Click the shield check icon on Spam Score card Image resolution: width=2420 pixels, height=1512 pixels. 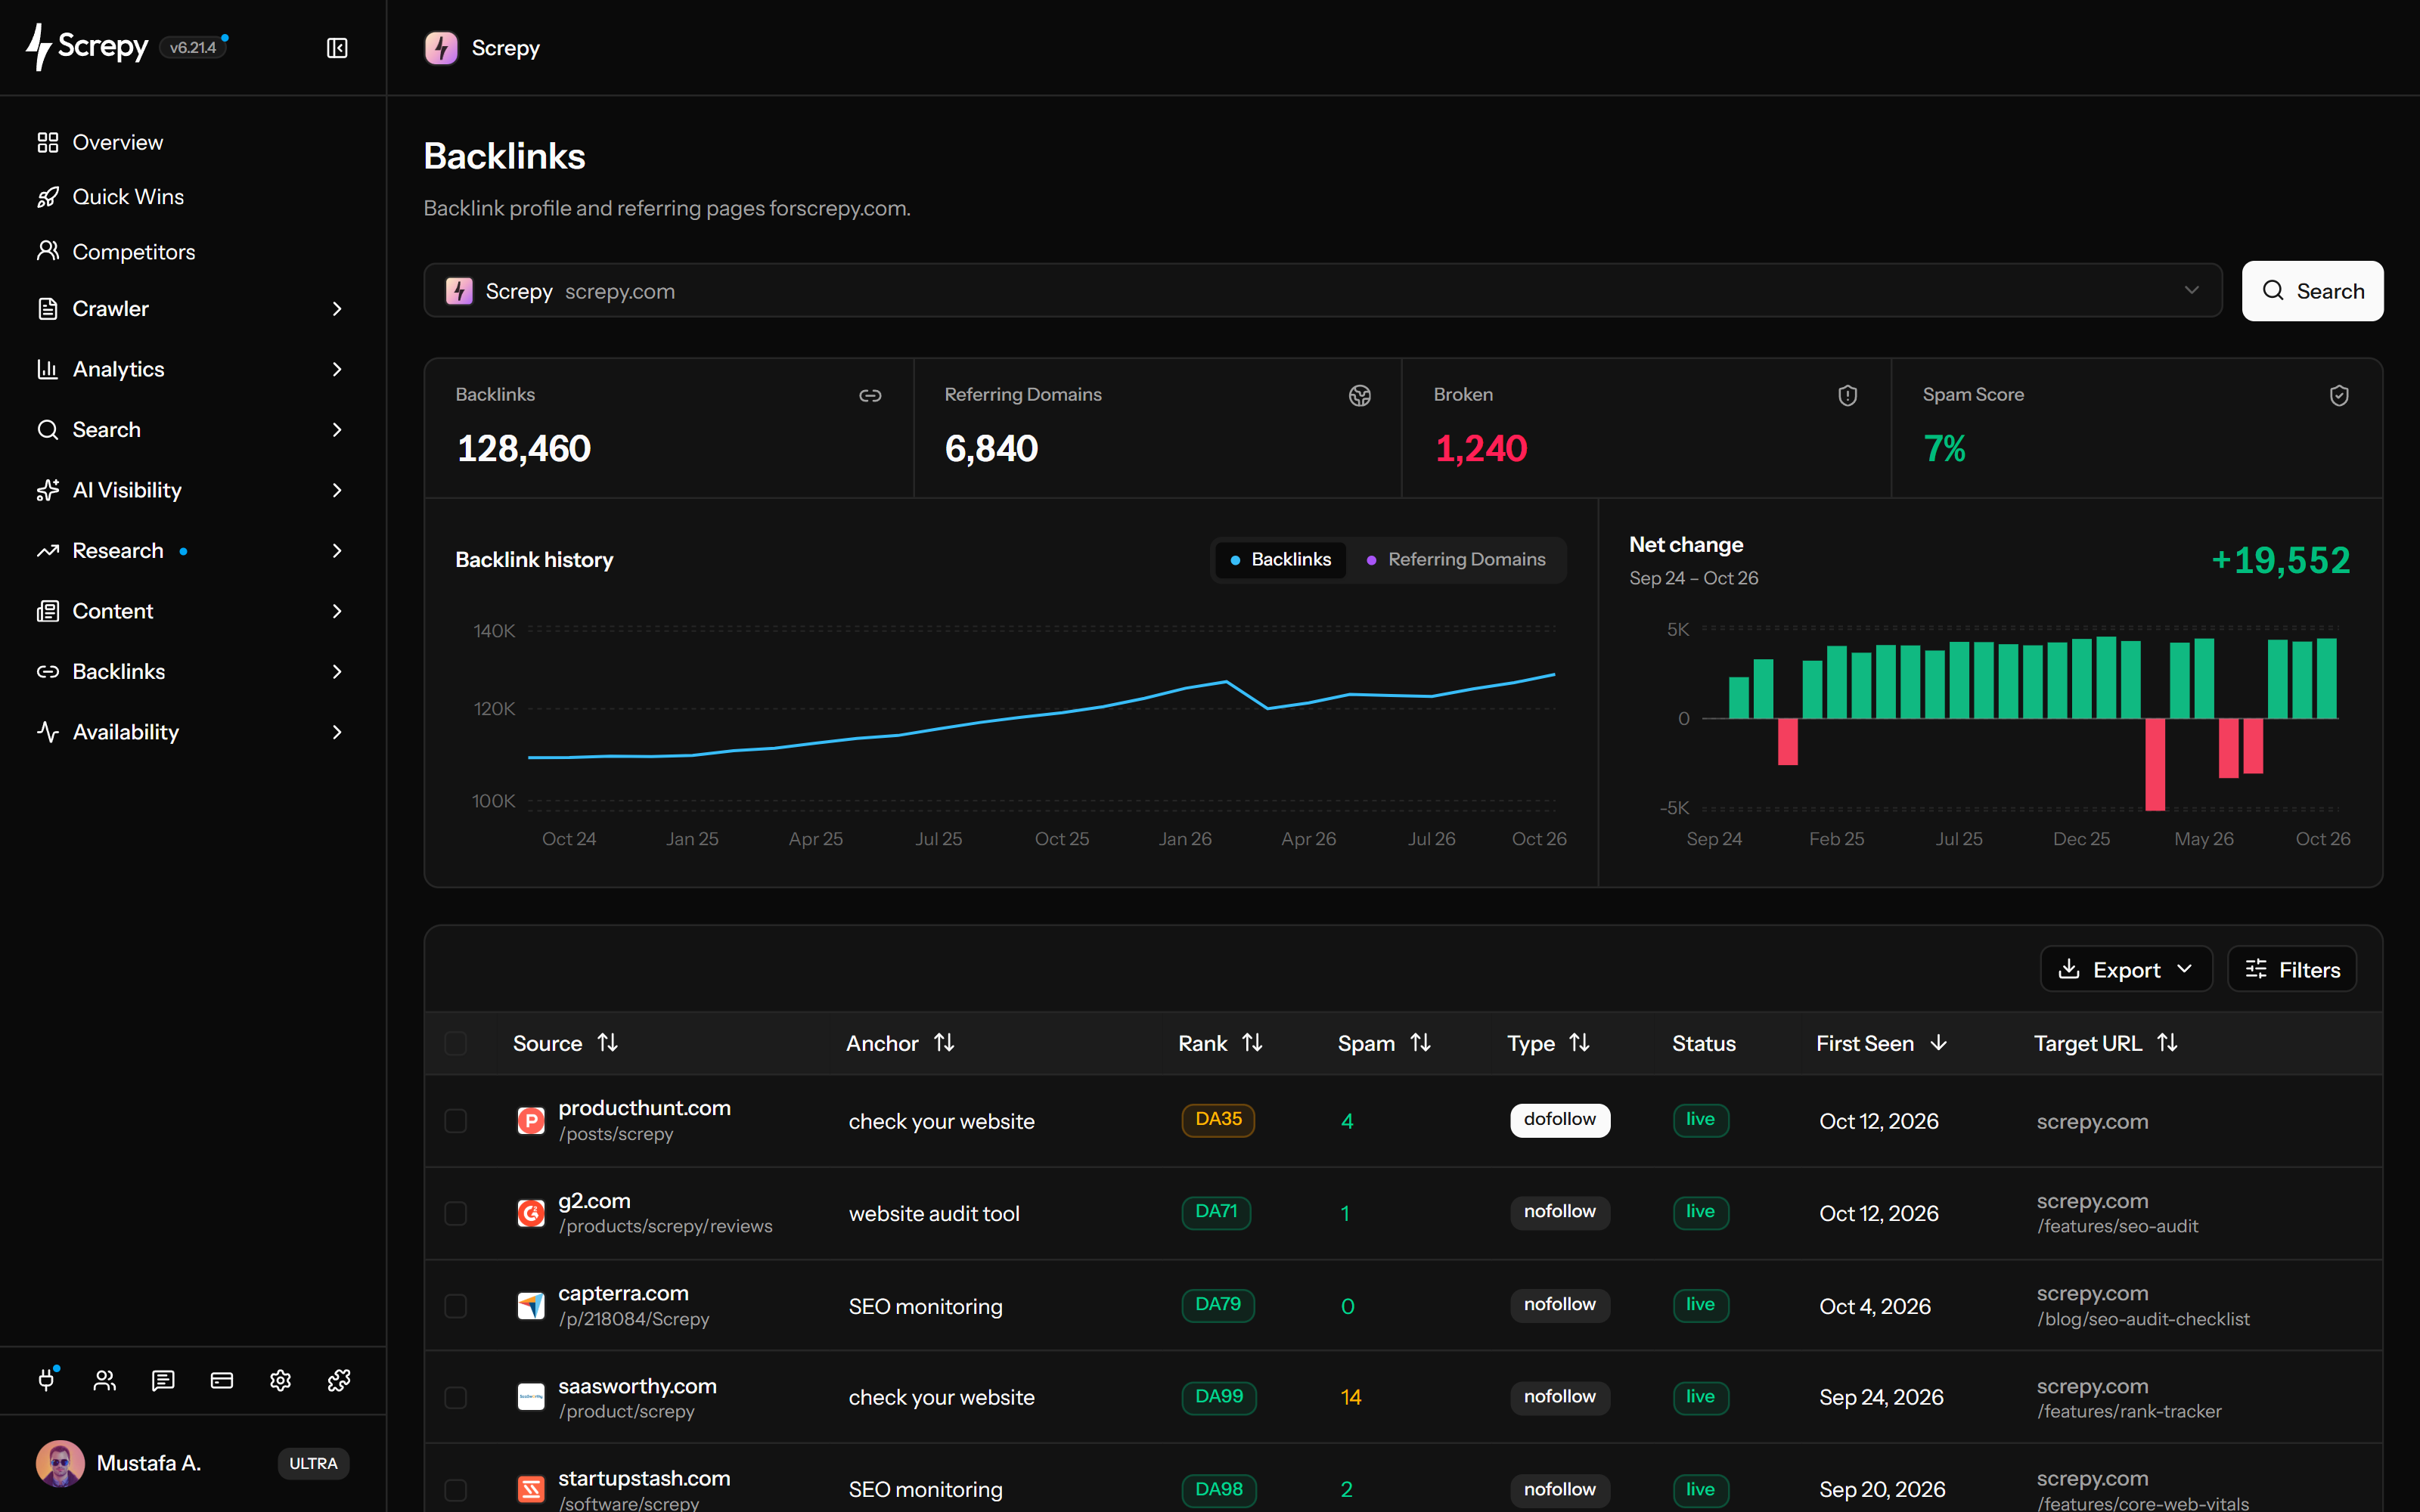coord(2339,396)
